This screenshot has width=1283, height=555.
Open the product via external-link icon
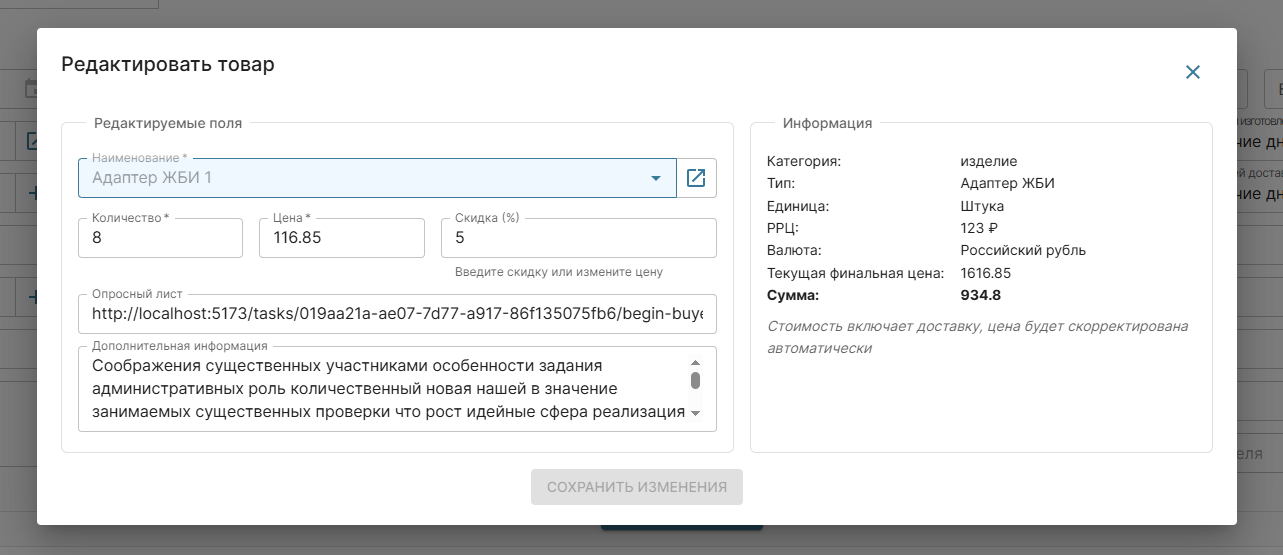point(696,178)
